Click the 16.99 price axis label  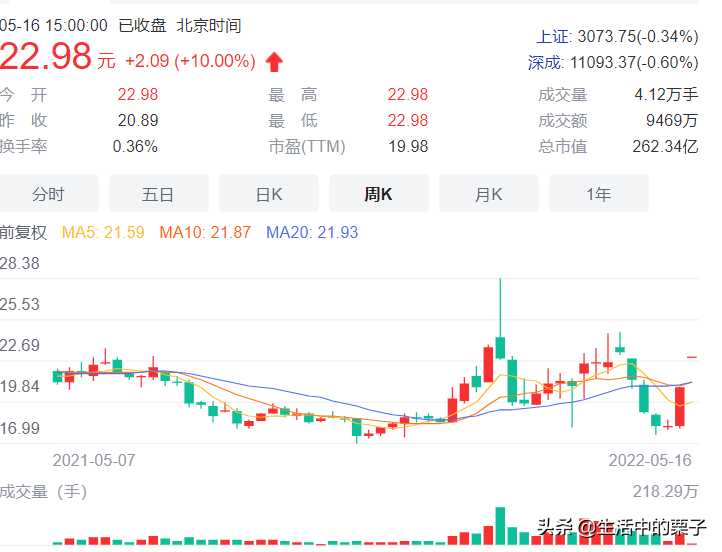tap(20, 428)
